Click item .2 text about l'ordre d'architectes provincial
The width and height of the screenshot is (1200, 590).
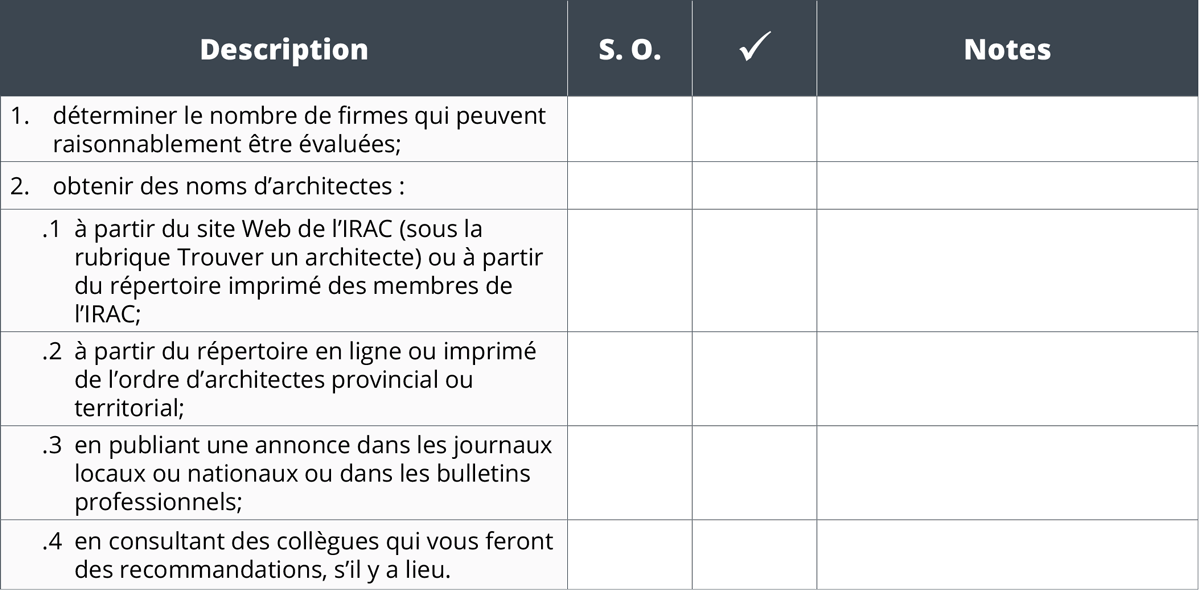coord(305,380)
